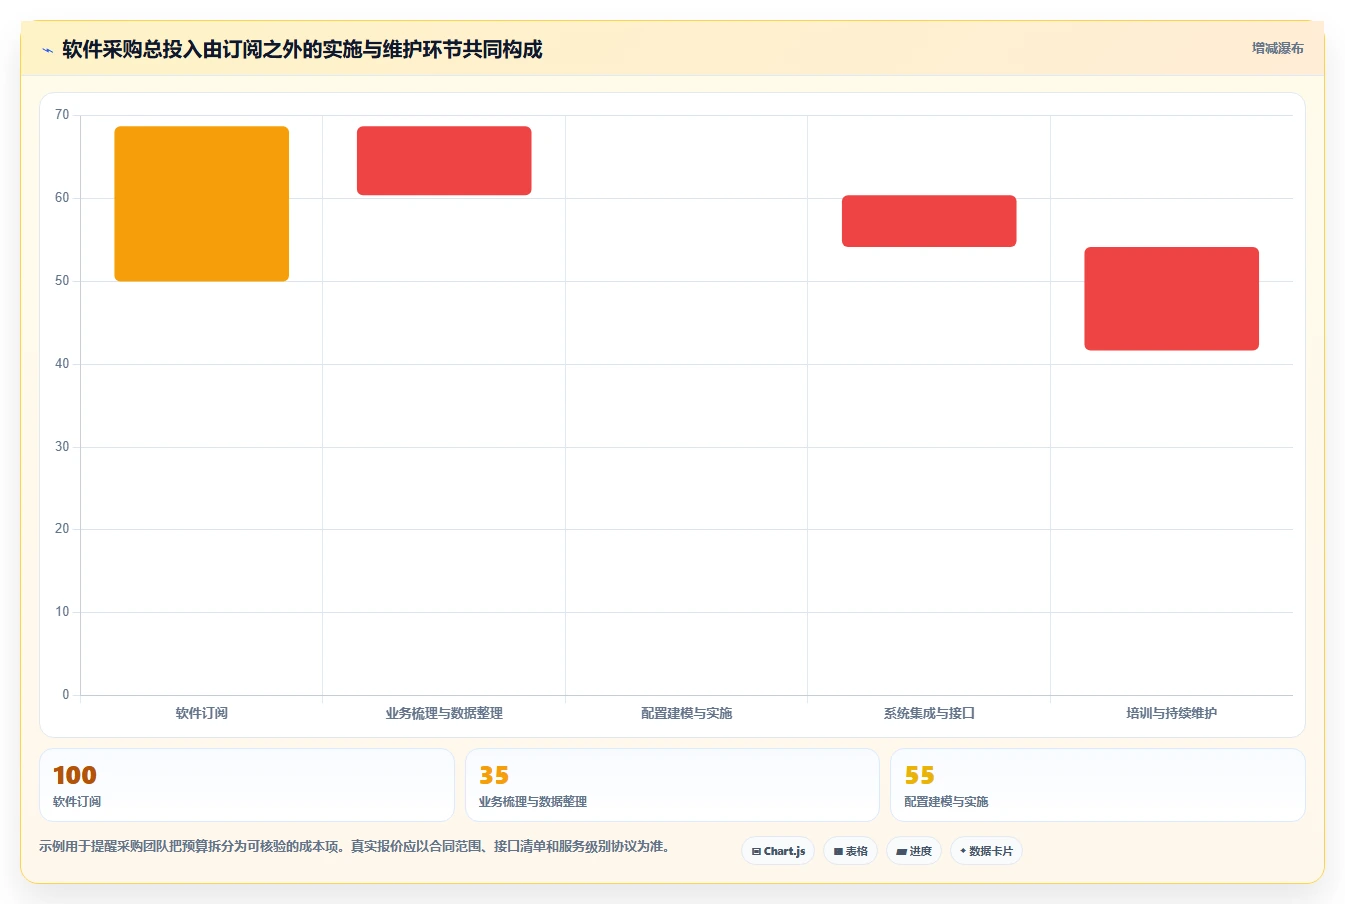Screen dimensions: 1345x904
Task: Click the 增减瀑布 label in the header
Action: click(1277, 48)
